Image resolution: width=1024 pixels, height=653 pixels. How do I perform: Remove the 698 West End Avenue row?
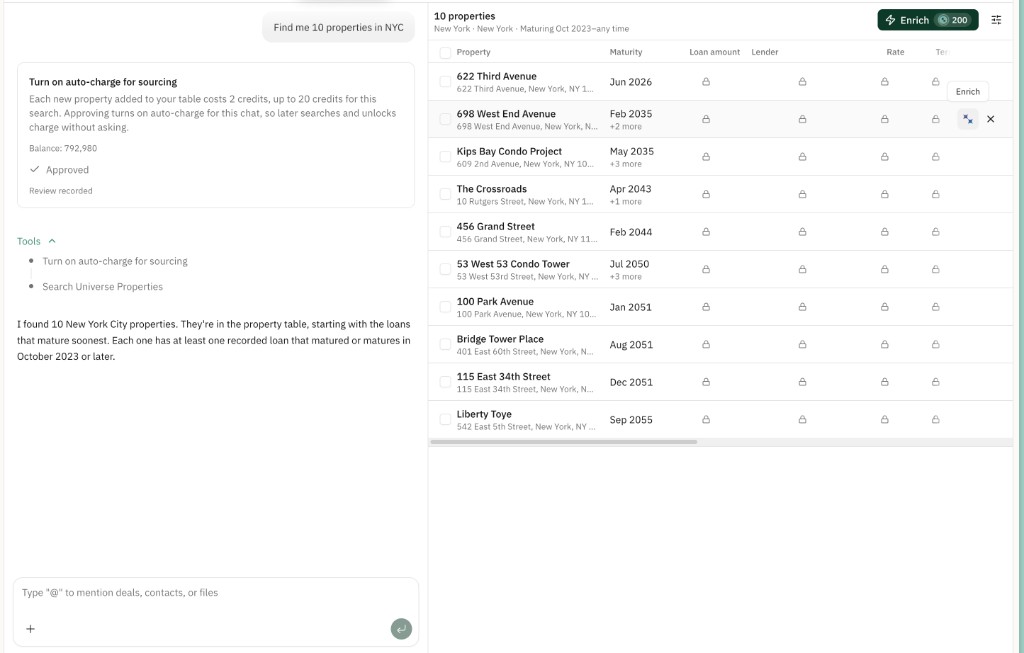(x=991, y=119)
